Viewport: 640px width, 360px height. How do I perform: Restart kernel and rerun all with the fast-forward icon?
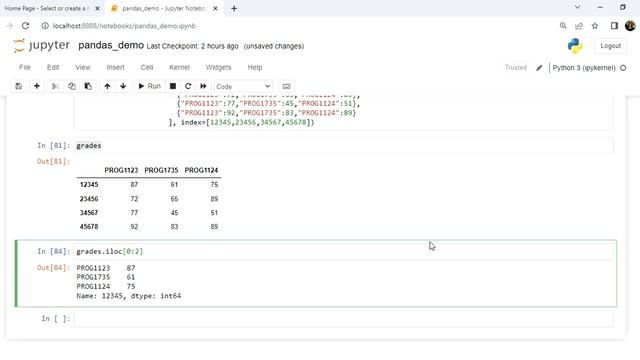pyautogui.click(x=203, y=86)
